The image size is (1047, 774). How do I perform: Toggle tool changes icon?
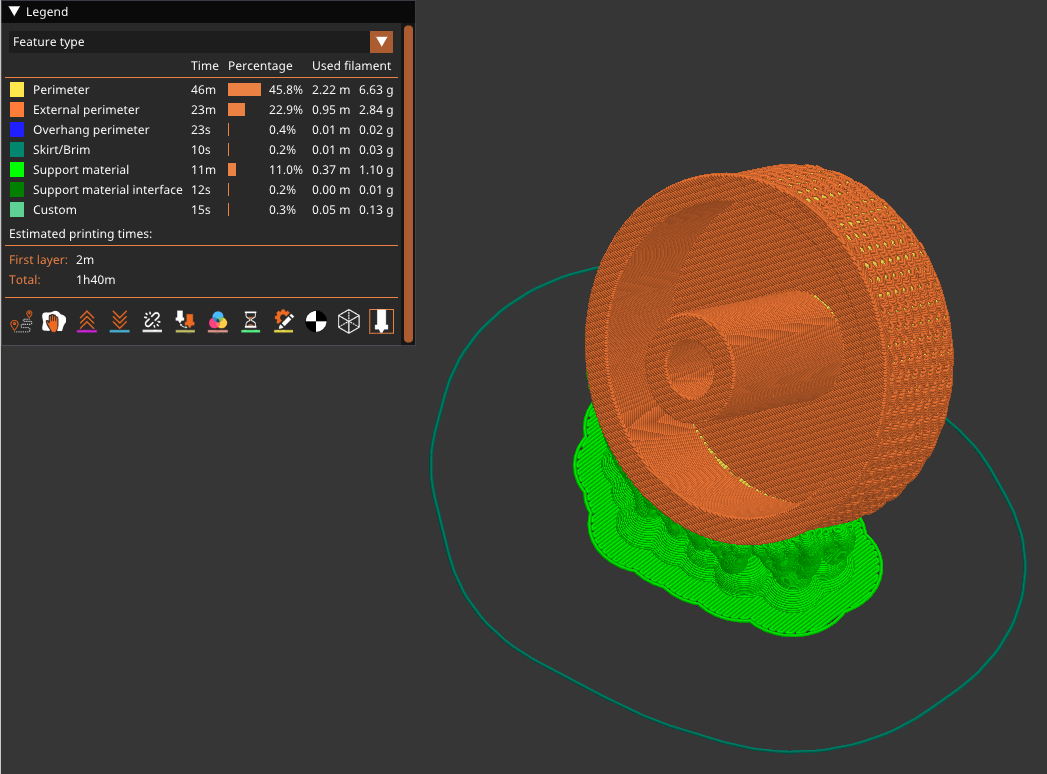click(185, 322)
